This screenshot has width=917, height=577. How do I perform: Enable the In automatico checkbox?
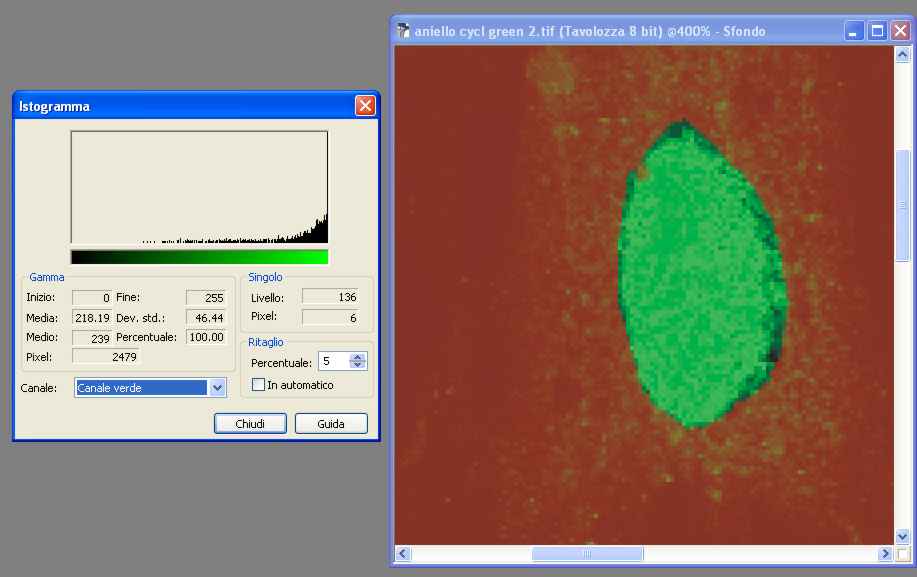pyautogui.click(x=259, y=385)
